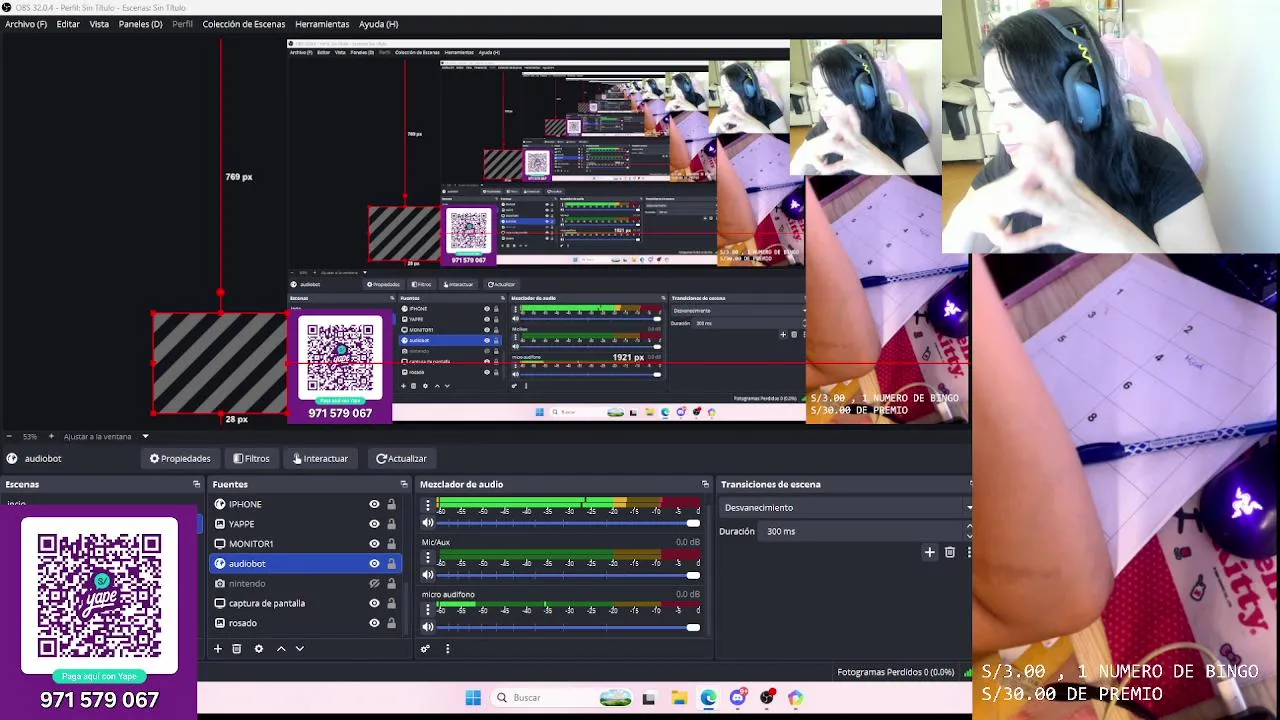Hide the IPHONE source
This screenshot has height=720, width=1280.
click(374, 504)
